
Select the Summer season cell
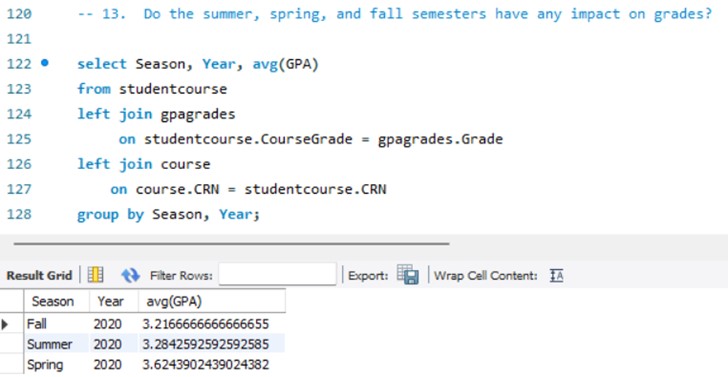[x=56, y=344]
